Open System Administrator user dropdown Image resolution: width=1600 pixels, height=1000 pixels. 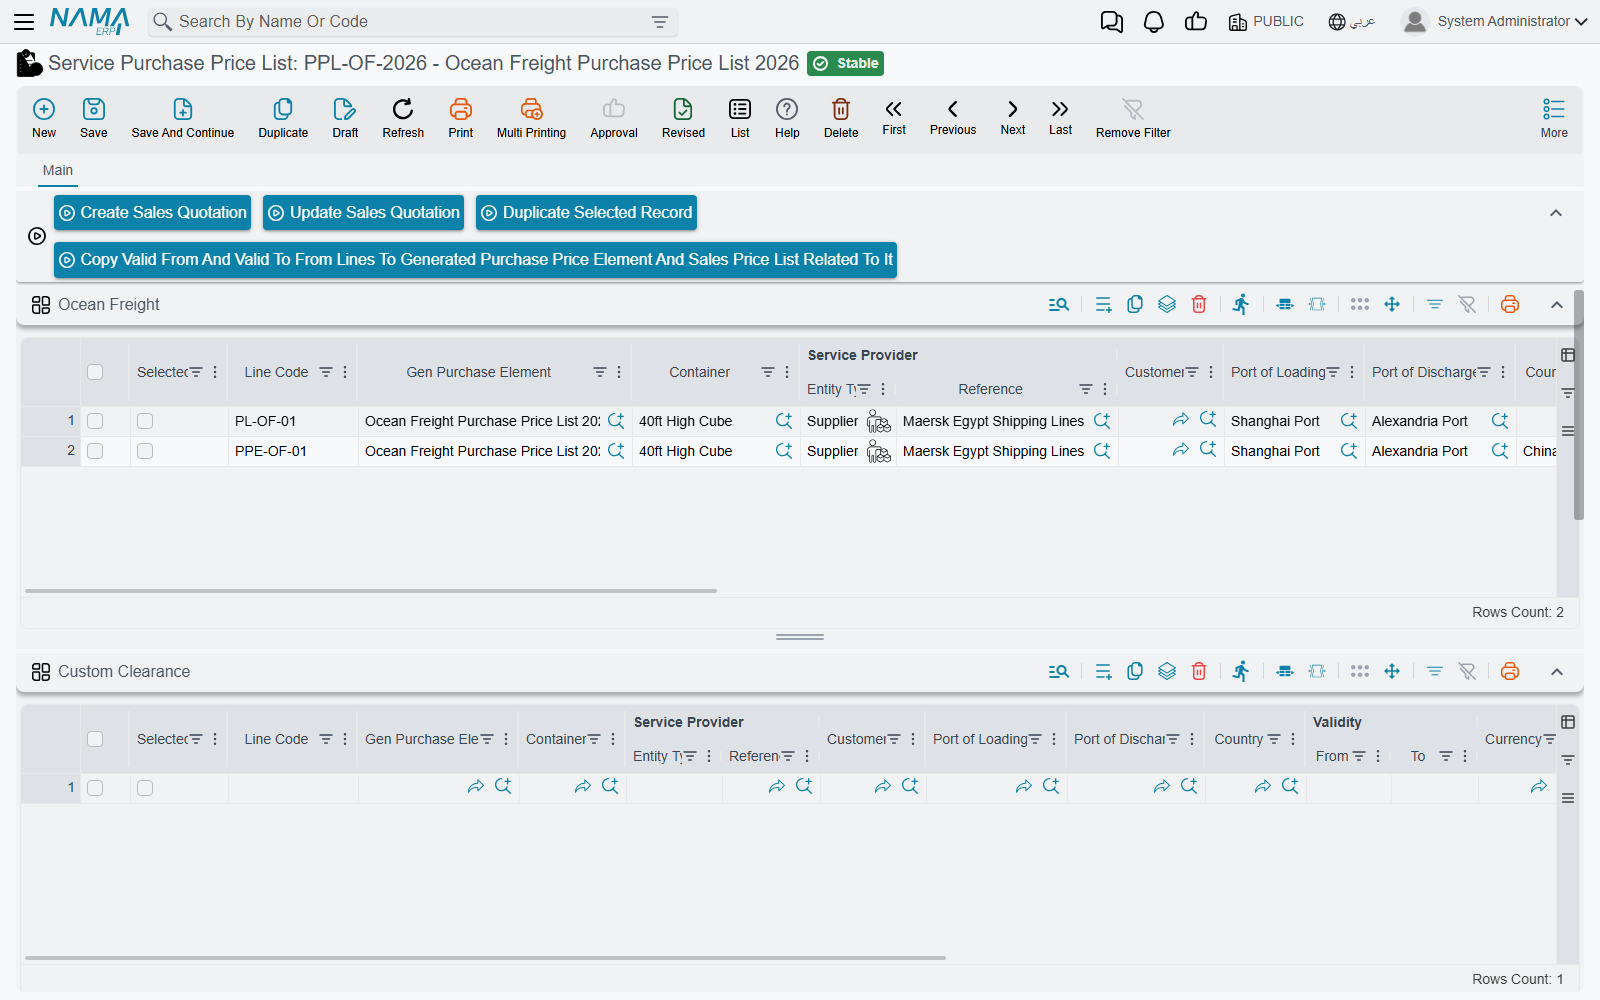1497,21
